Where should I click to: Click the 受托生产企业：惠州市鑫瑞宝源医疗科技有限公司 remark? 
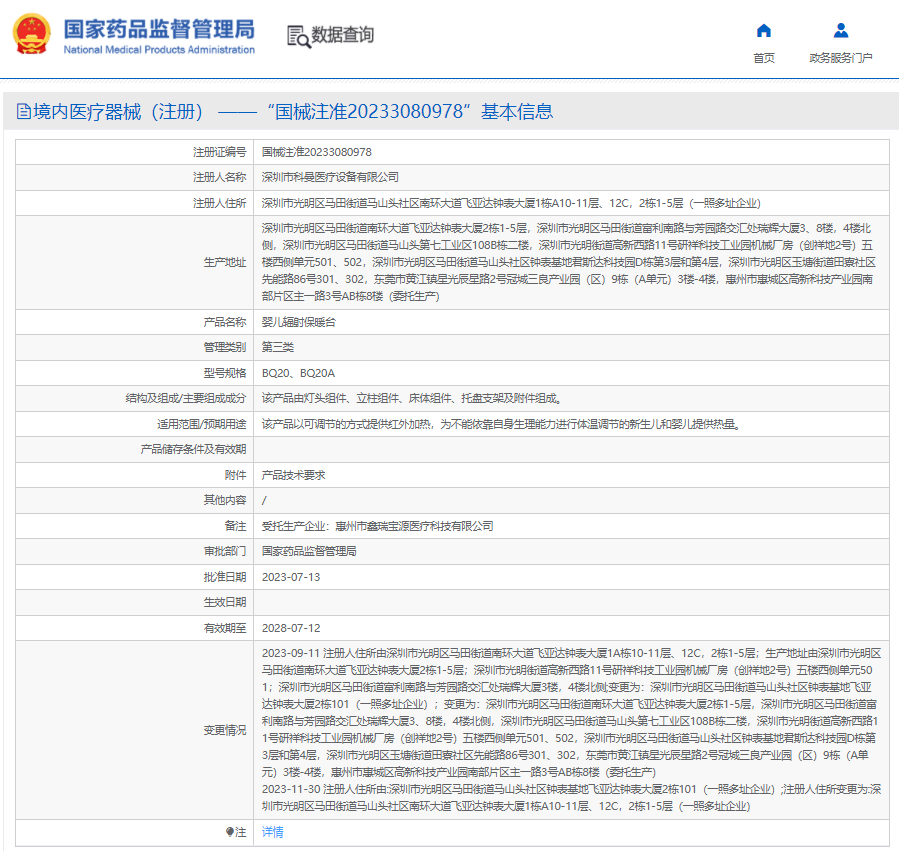click(377, 526)
